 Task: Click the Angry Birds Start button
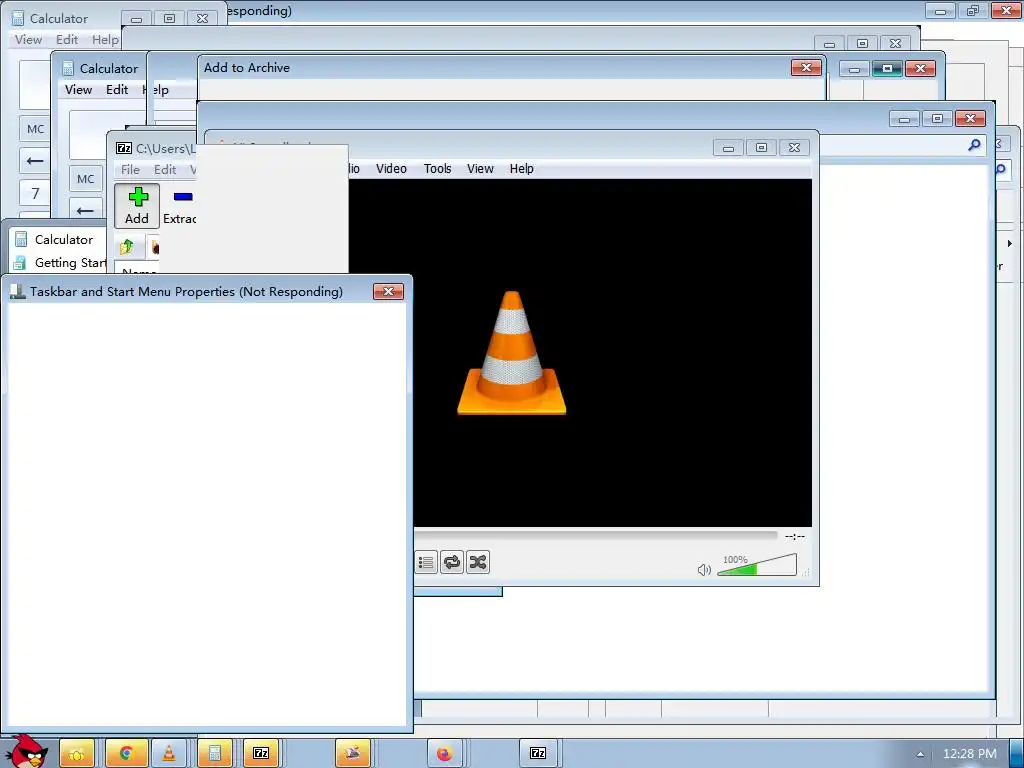point(26,752)
